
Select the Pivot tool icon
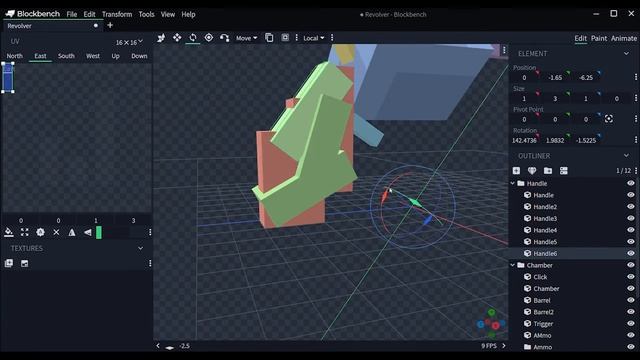coord(209,38)
